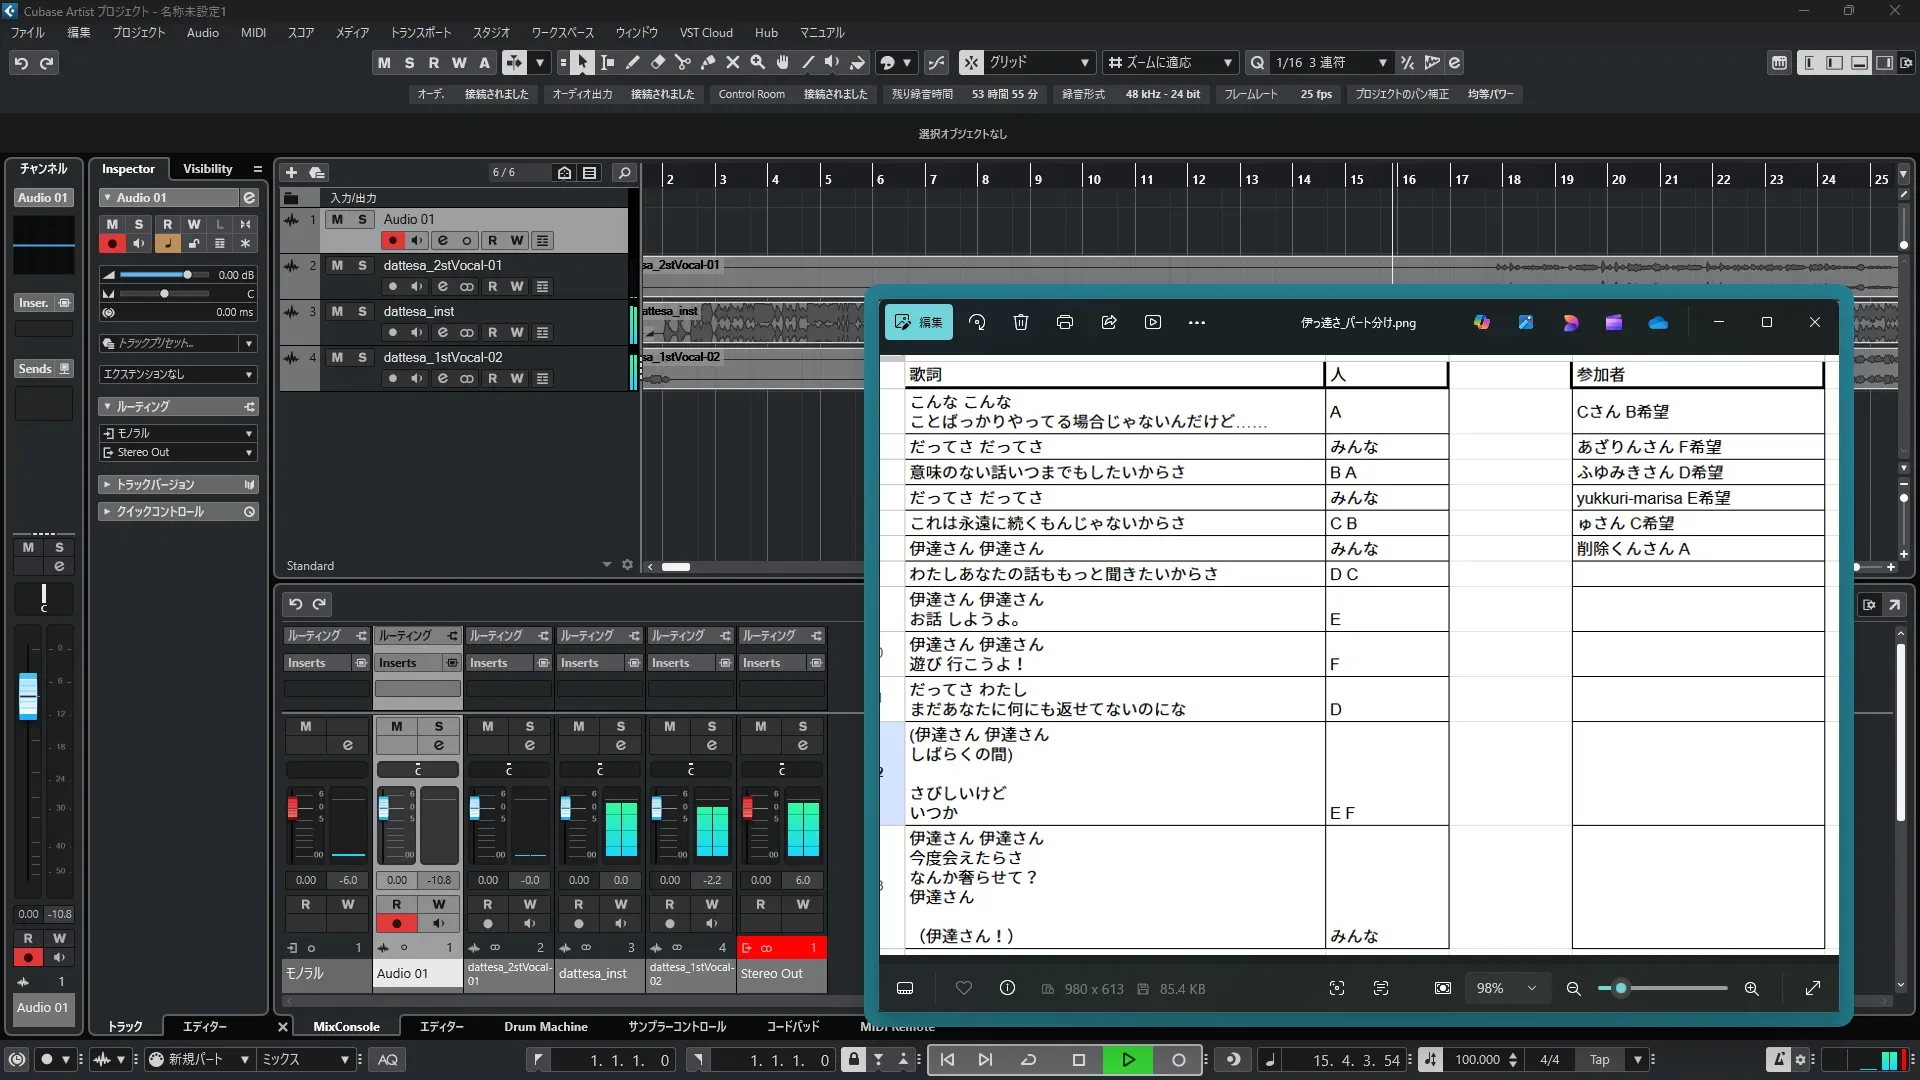Switch to the Visibility tab
Image resolution: width=1920 pixels, height=1080 pixels.
(x=207, y=169)
